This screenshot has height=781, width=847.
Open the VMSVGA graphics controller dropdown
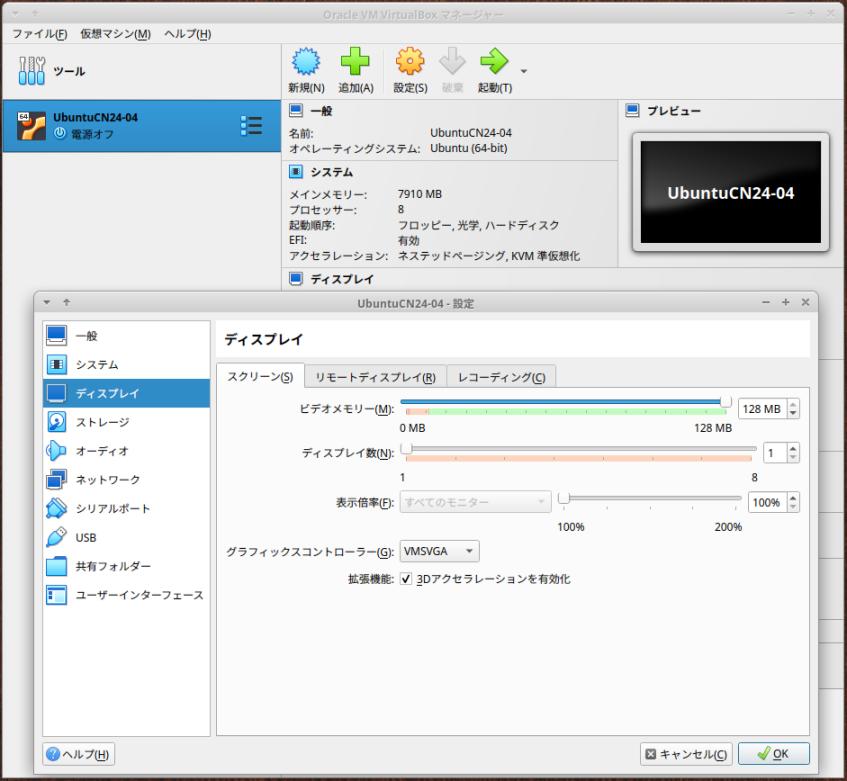pos(439,551)
